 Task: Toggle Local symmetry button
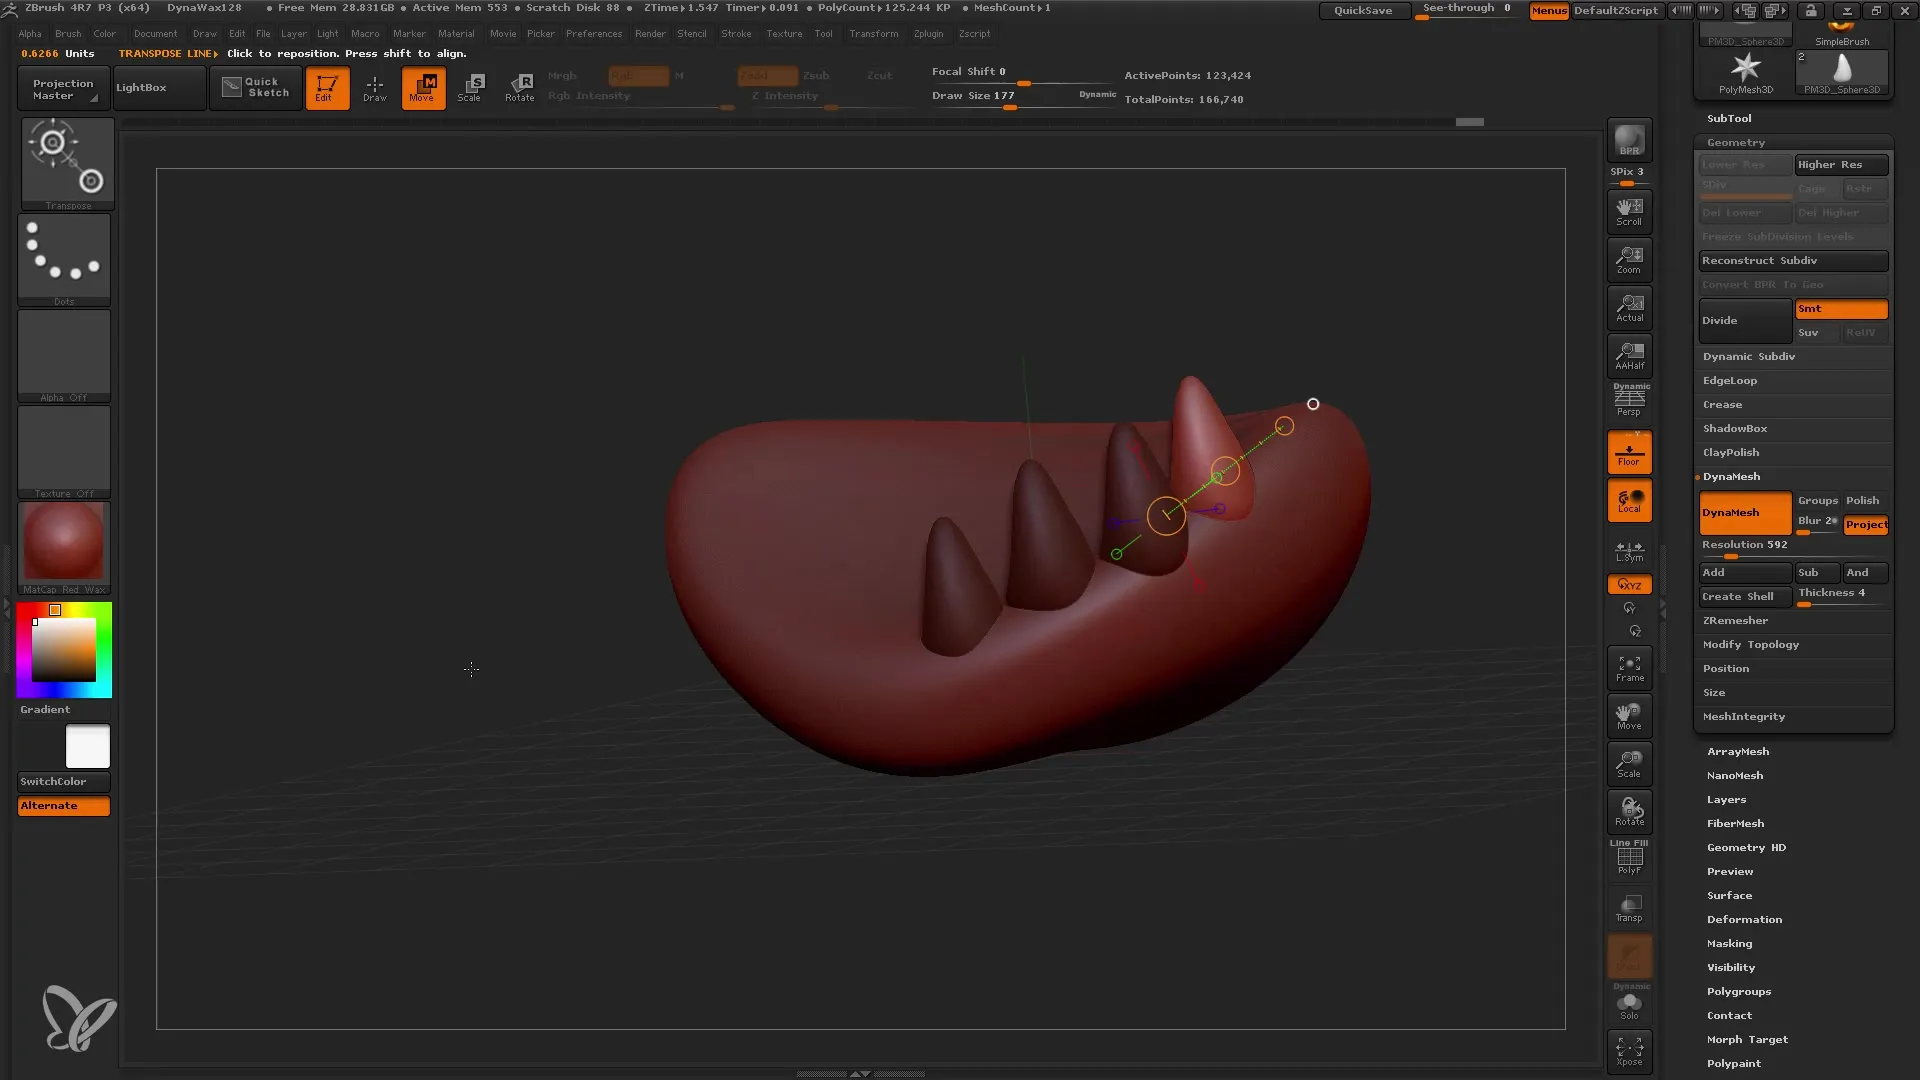(x=1629, y=500)
